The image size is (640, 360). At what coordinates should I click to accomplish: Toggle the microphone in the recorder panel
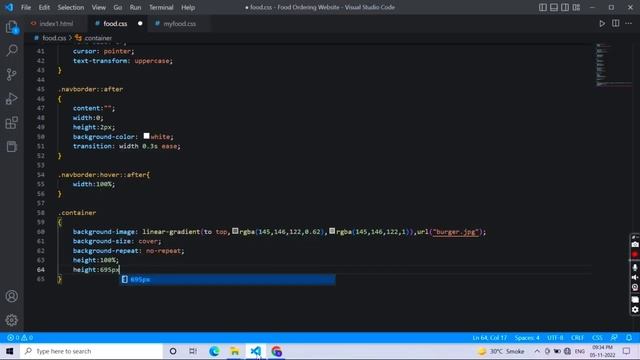tap(635, 267)
